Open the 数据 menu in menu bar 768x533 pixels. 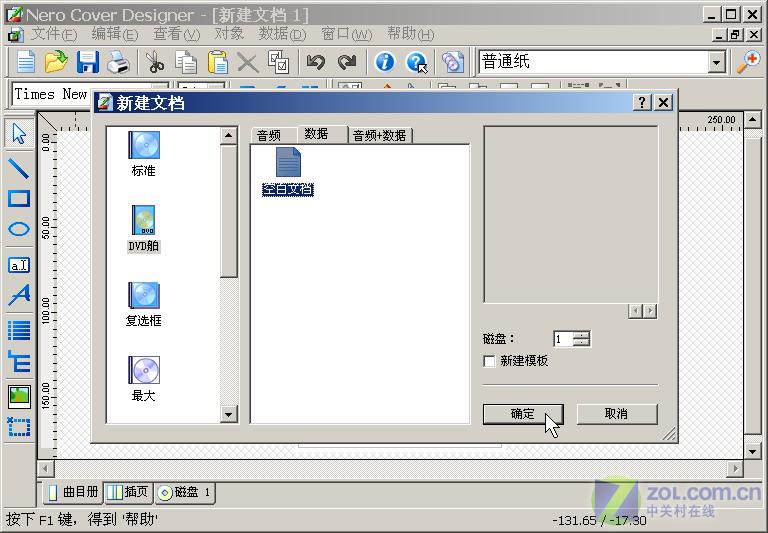coord(282,34)
